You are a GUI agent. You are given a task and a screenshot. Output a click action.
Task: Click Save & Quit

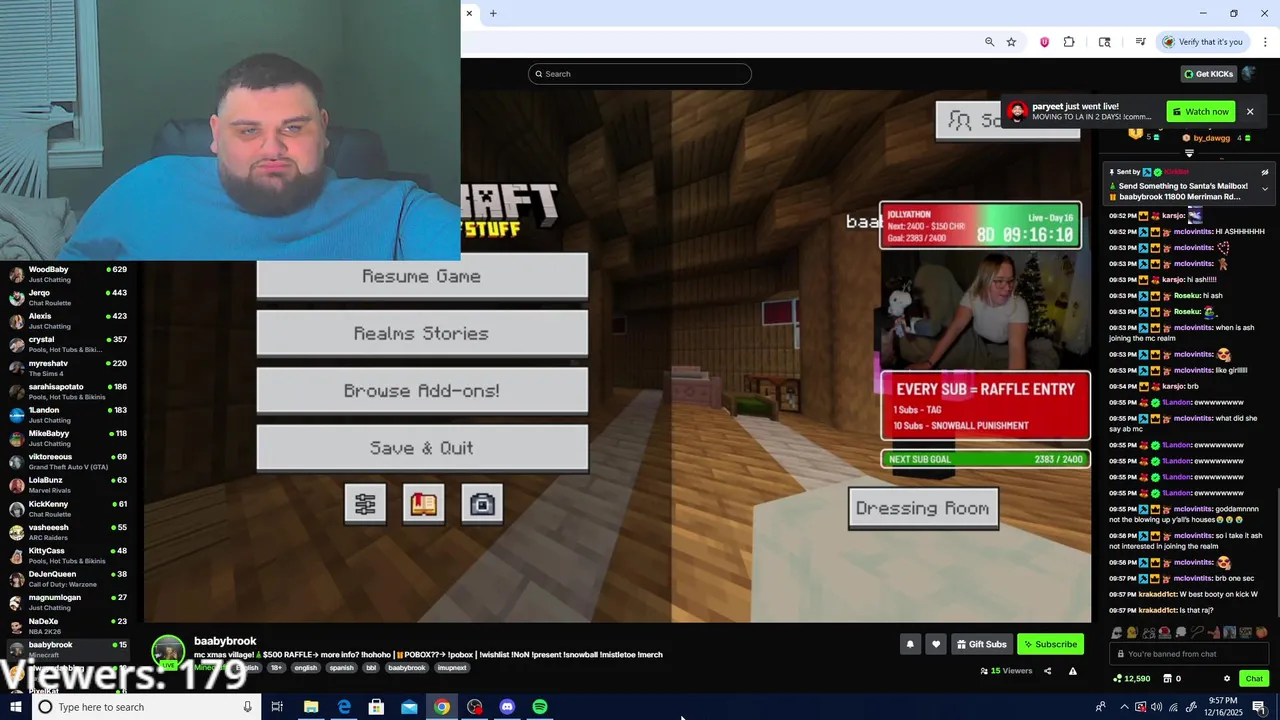coord(422,448)
